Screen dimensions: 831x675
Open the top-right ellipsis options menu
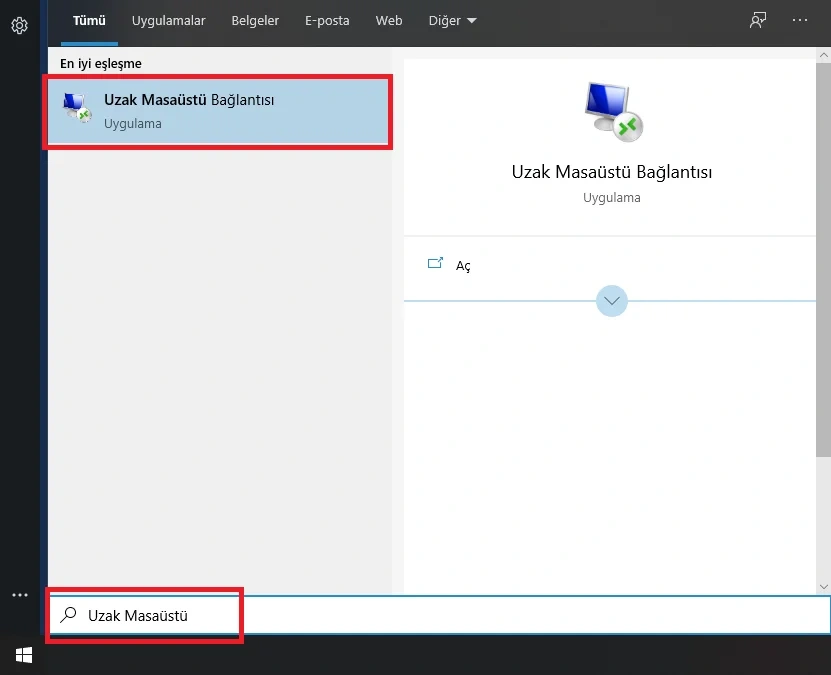799,20
